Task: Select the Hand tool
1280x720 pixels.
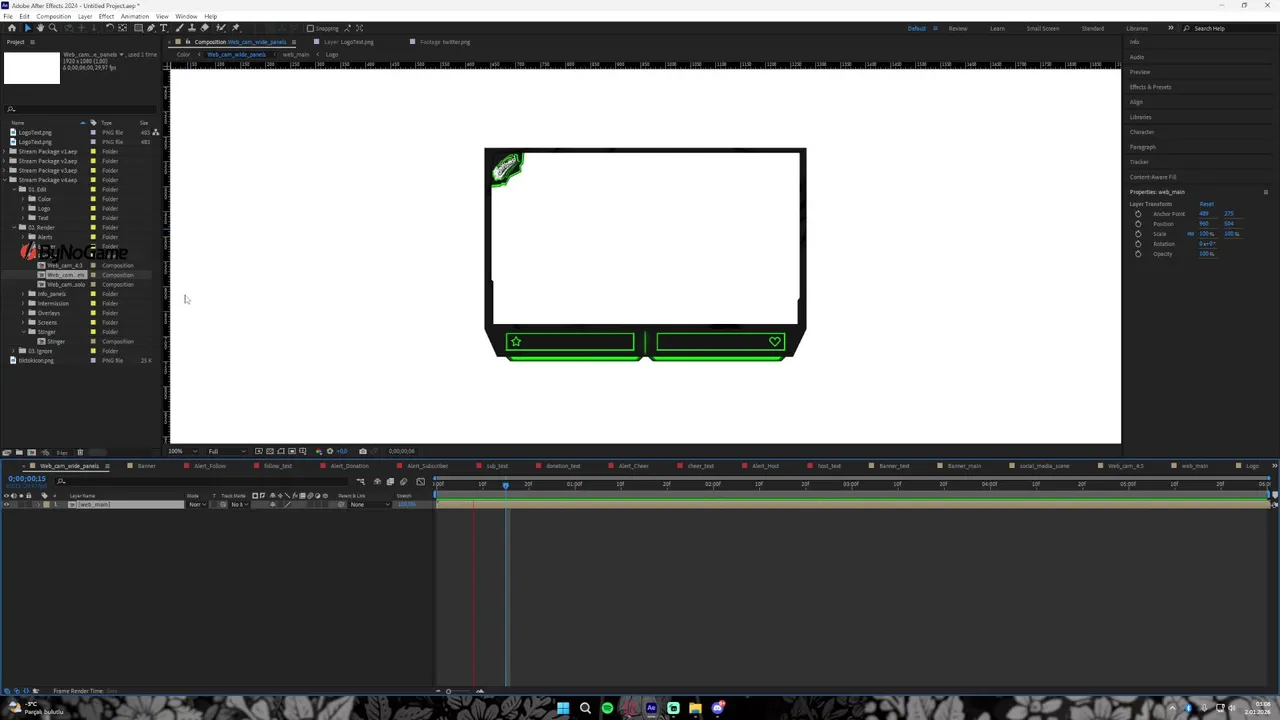Action: click(x=40, y=28)
